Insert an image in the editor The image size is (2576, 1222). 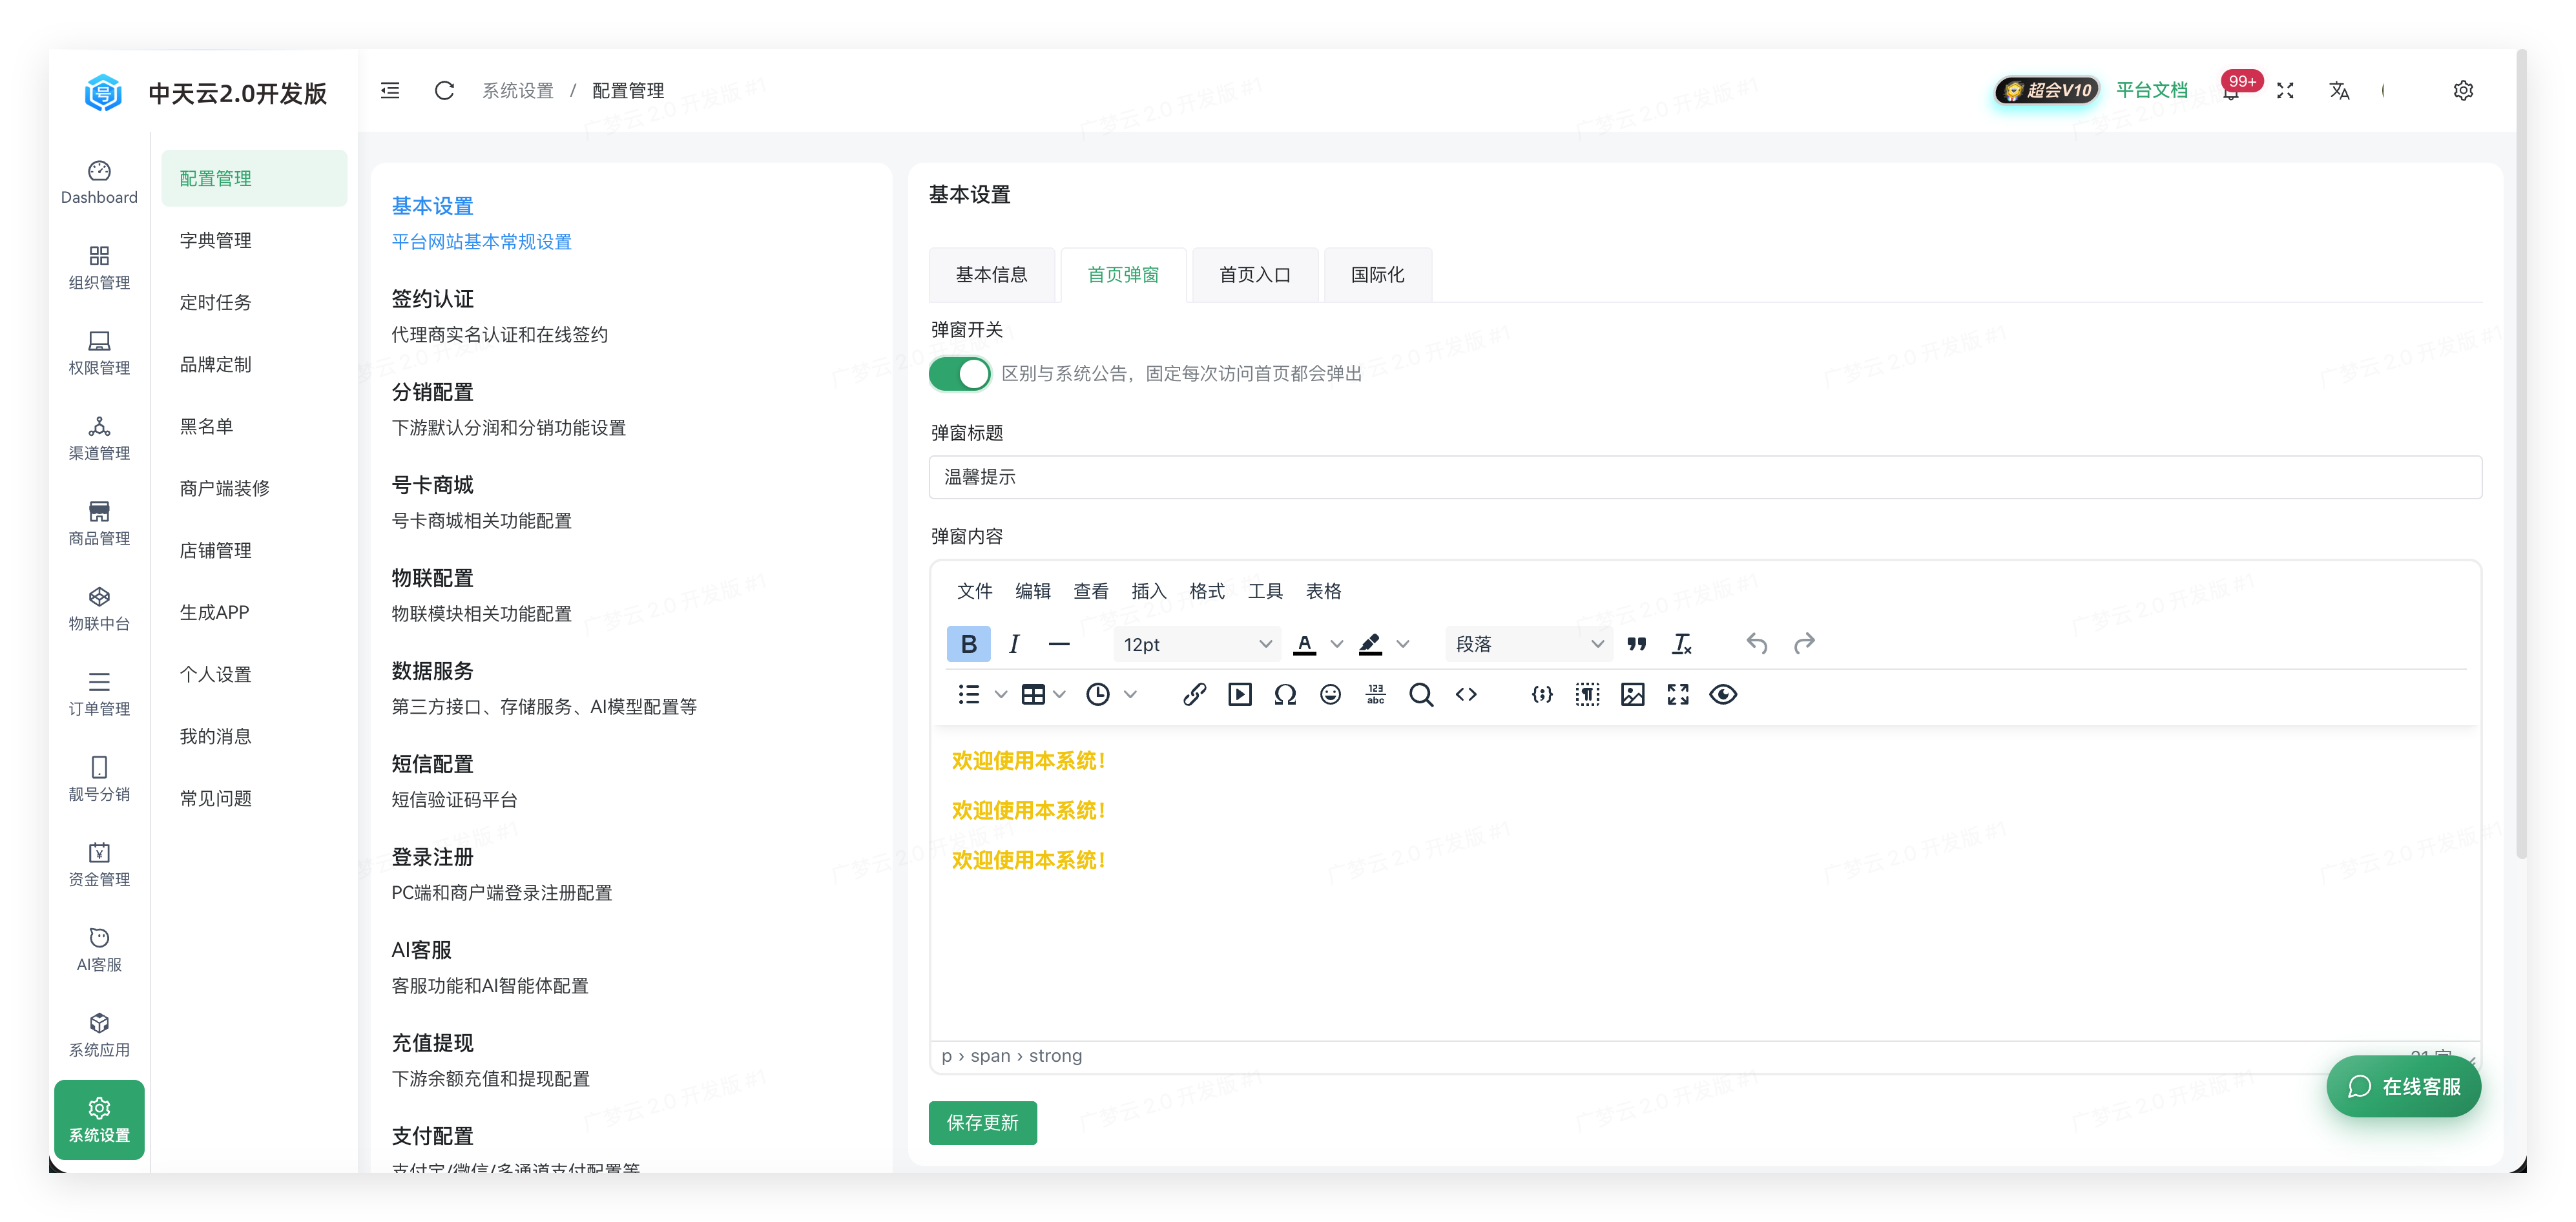click(x=1633, y=694)
